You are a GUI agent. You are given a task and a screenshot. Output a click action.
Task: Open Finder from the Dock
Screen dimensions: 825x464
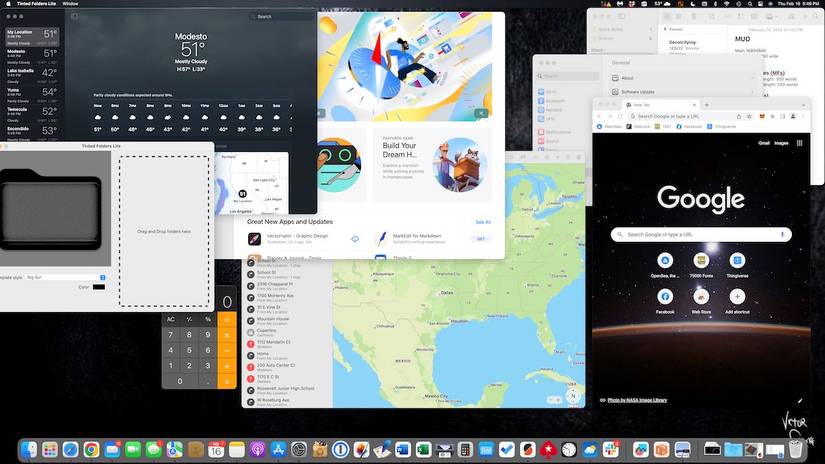click(29, 450)
